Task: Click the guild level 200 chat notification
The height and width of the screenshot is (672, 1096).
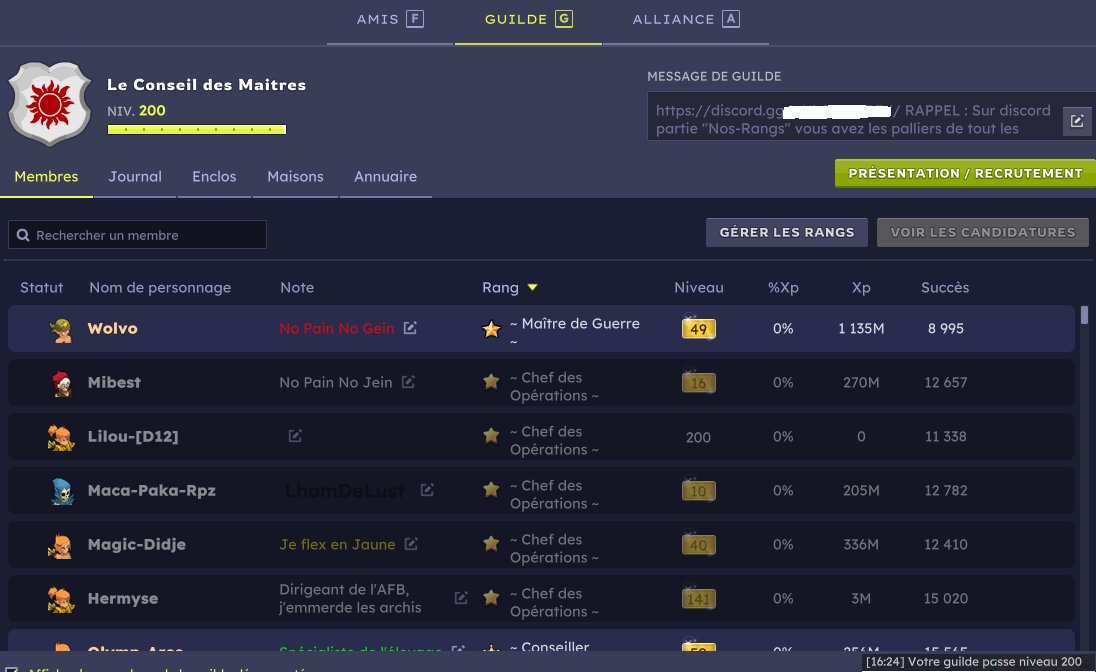Action: [x=974, y=662]
